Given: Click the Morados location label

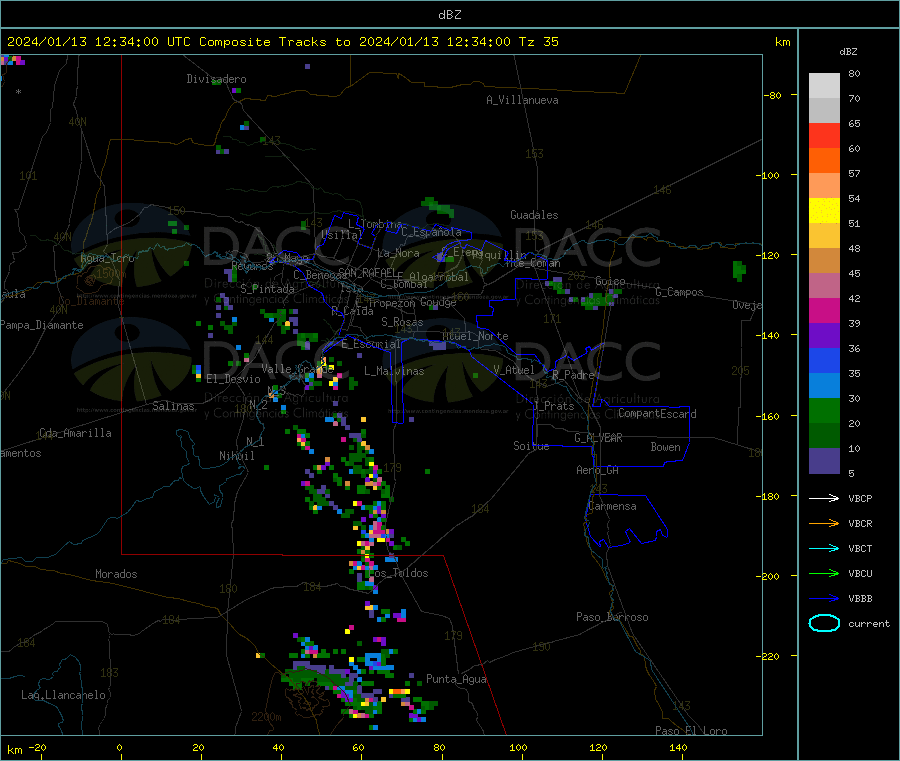Looking at the screenshot, I should coord(116,574).
